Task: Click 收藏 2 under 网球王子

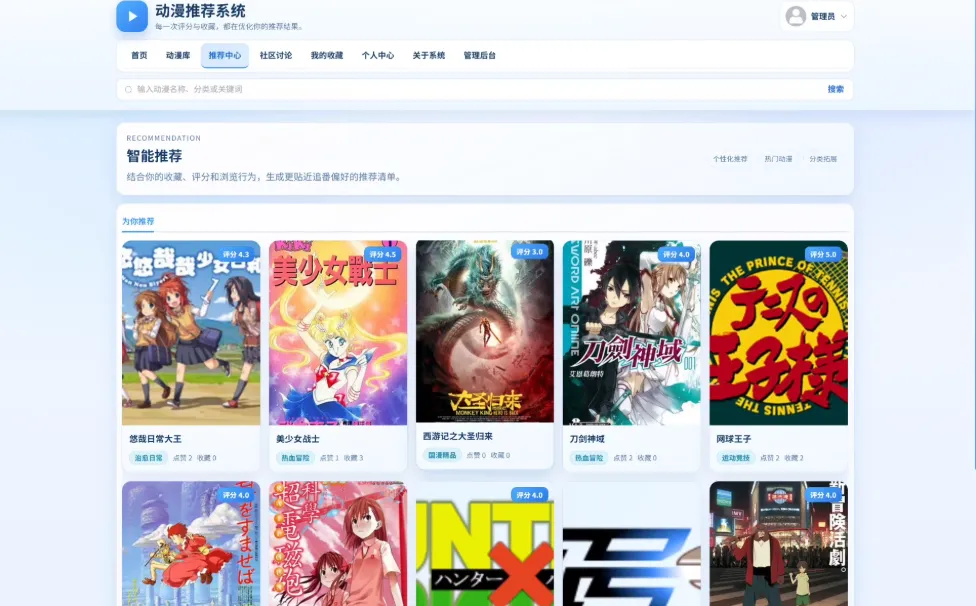Action: click(794, 458)
